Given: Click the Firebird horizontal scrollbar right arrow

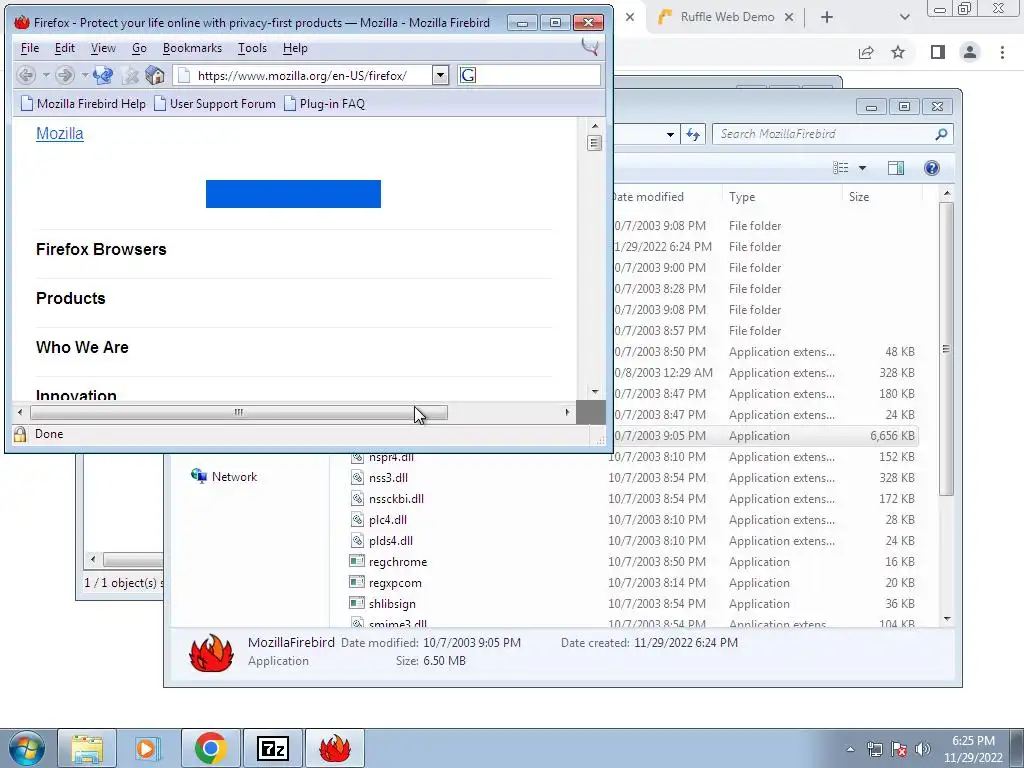Looking at the screenshot, I should pos(567,412).
